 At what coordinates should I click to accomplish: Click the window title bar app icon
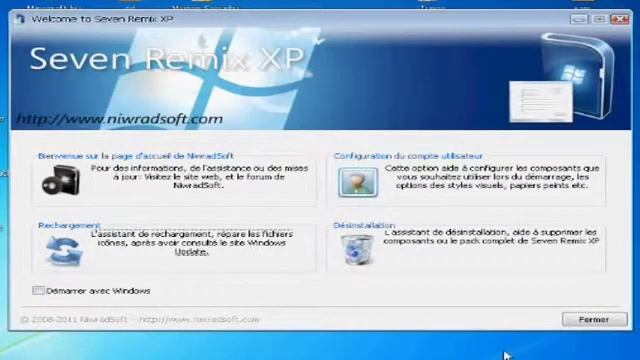coord(20,19)
